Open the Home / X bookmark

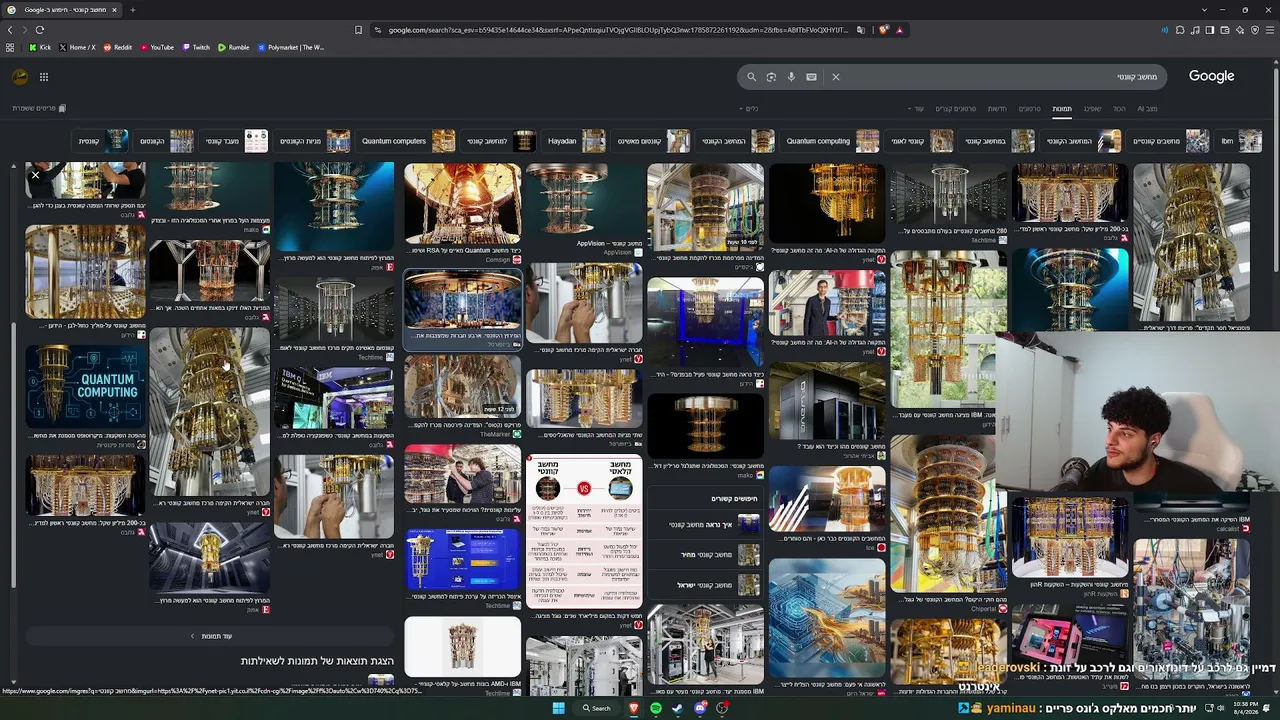[x=78, y=47]
